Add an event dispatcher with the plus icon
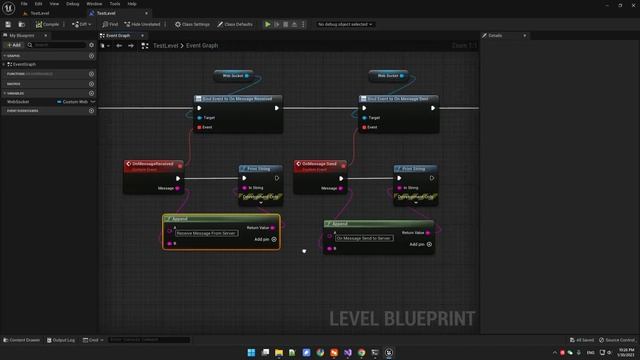640x360 pixels. 91,111
